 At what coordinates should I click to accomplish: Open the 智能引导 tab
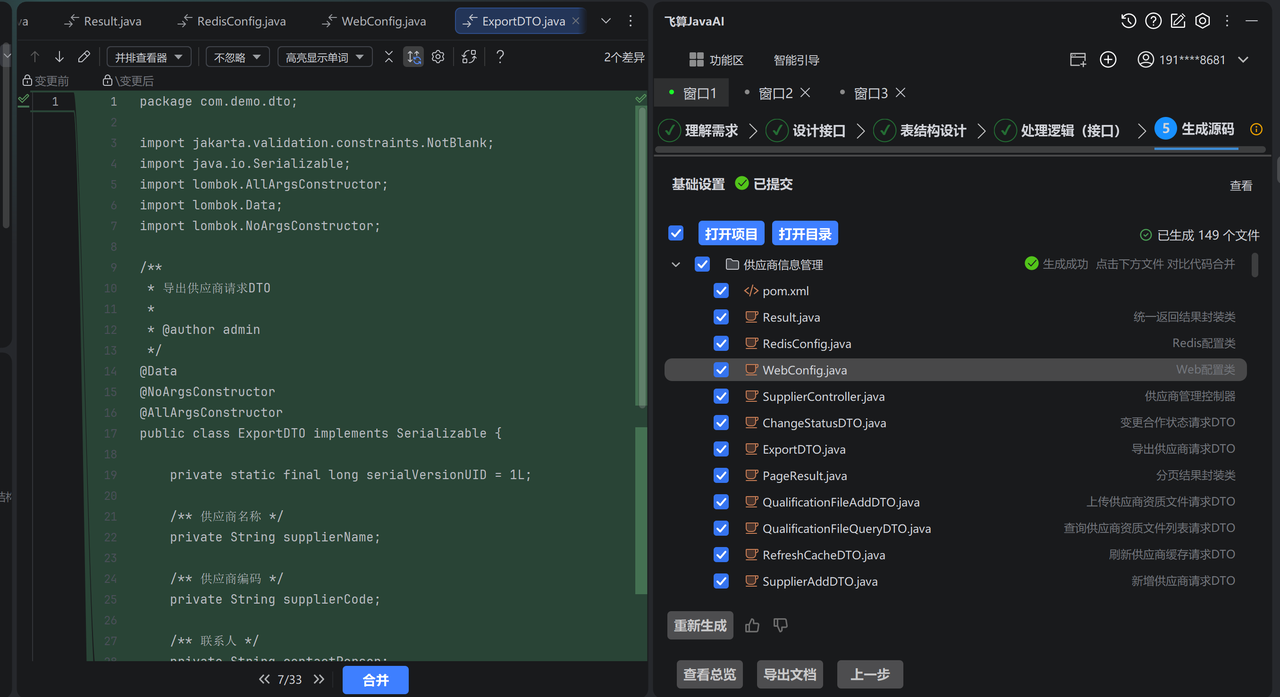pos(796,60)
